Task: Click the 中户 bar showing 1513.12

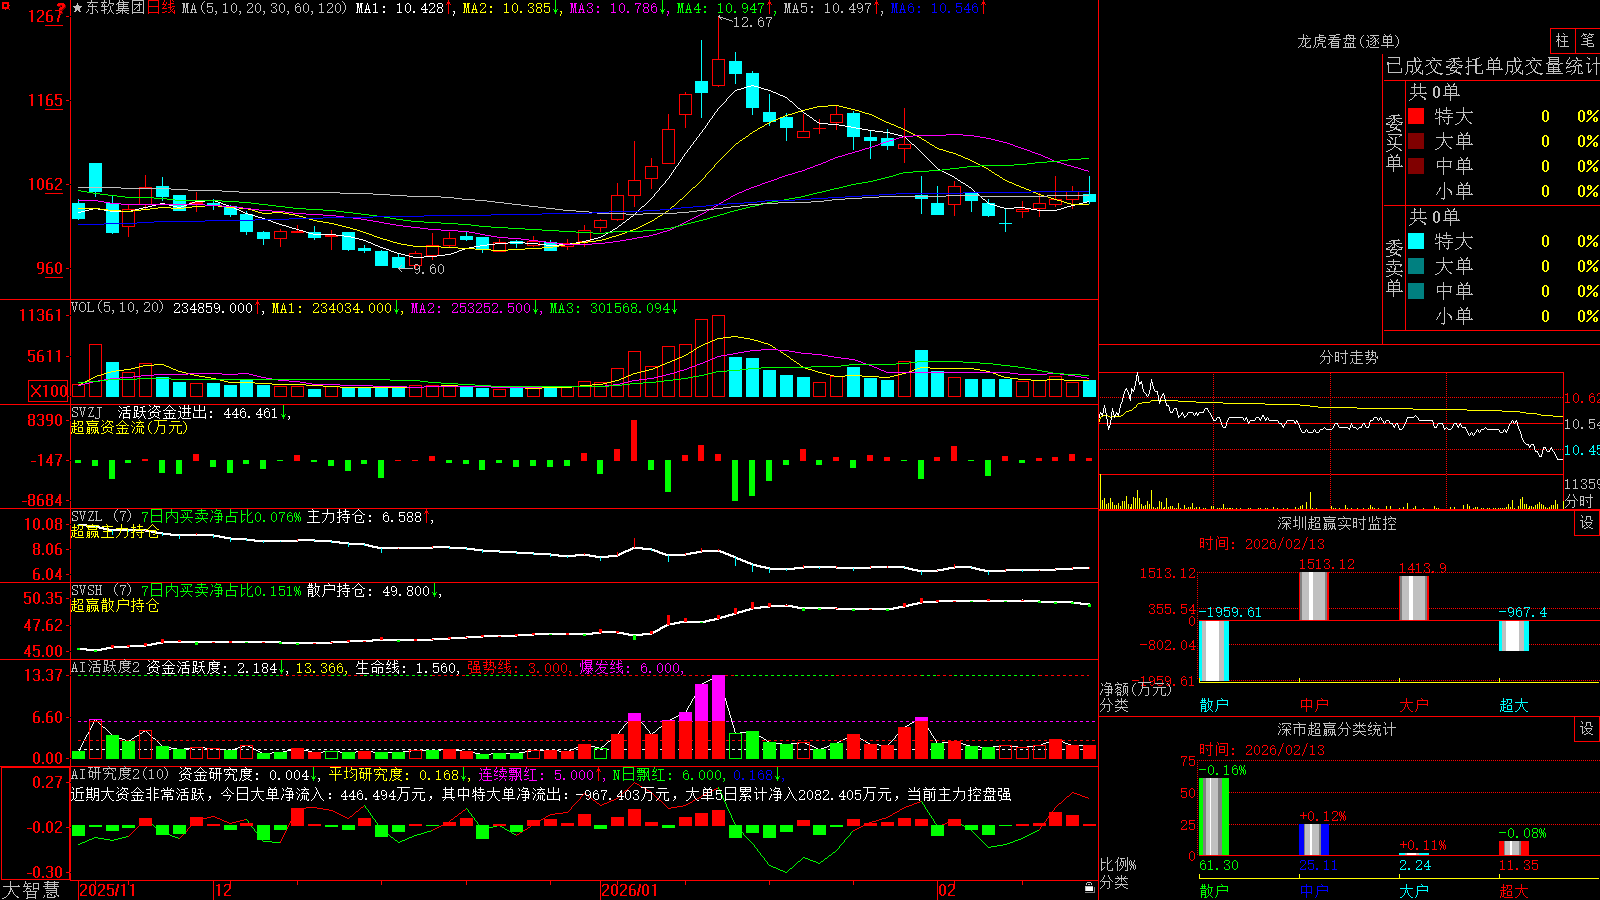Action: pyautogui.click(x=1314, y=596)
